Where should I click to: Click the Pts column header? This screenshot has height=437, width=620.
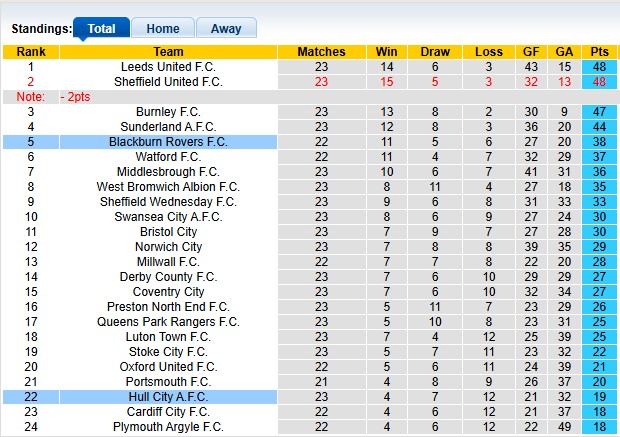(x=600, y=52)
